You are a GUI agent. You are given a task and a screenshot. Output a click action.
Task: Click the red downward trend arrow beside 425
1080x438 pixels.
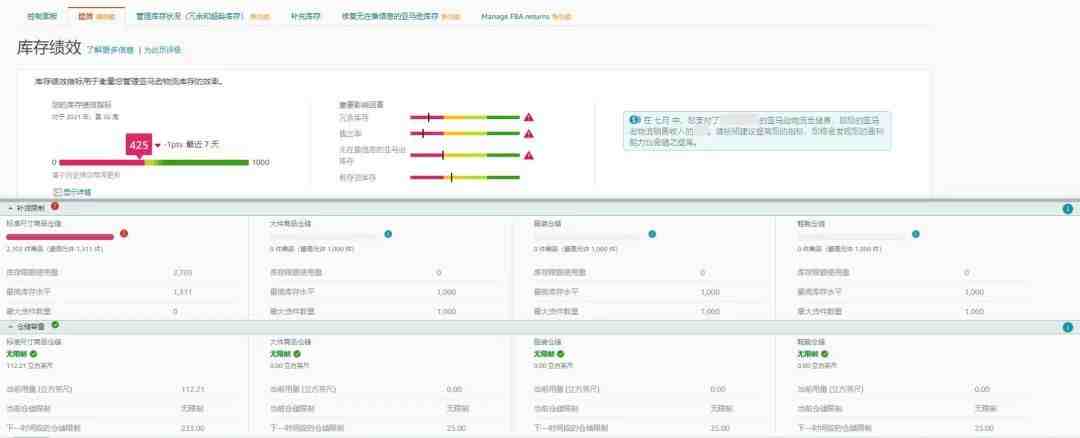[x=158, y=145]
